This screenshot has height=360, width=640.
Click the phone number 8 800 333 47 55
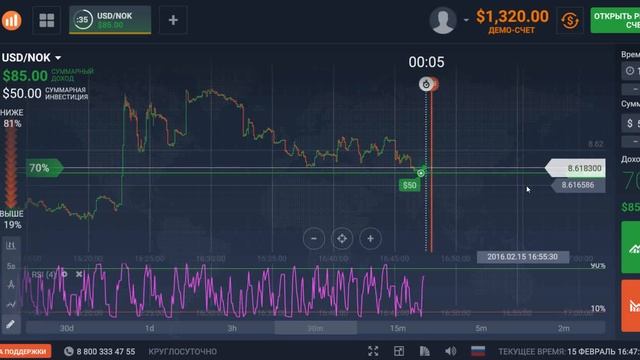pyautogui.click(x=105, y=351)
